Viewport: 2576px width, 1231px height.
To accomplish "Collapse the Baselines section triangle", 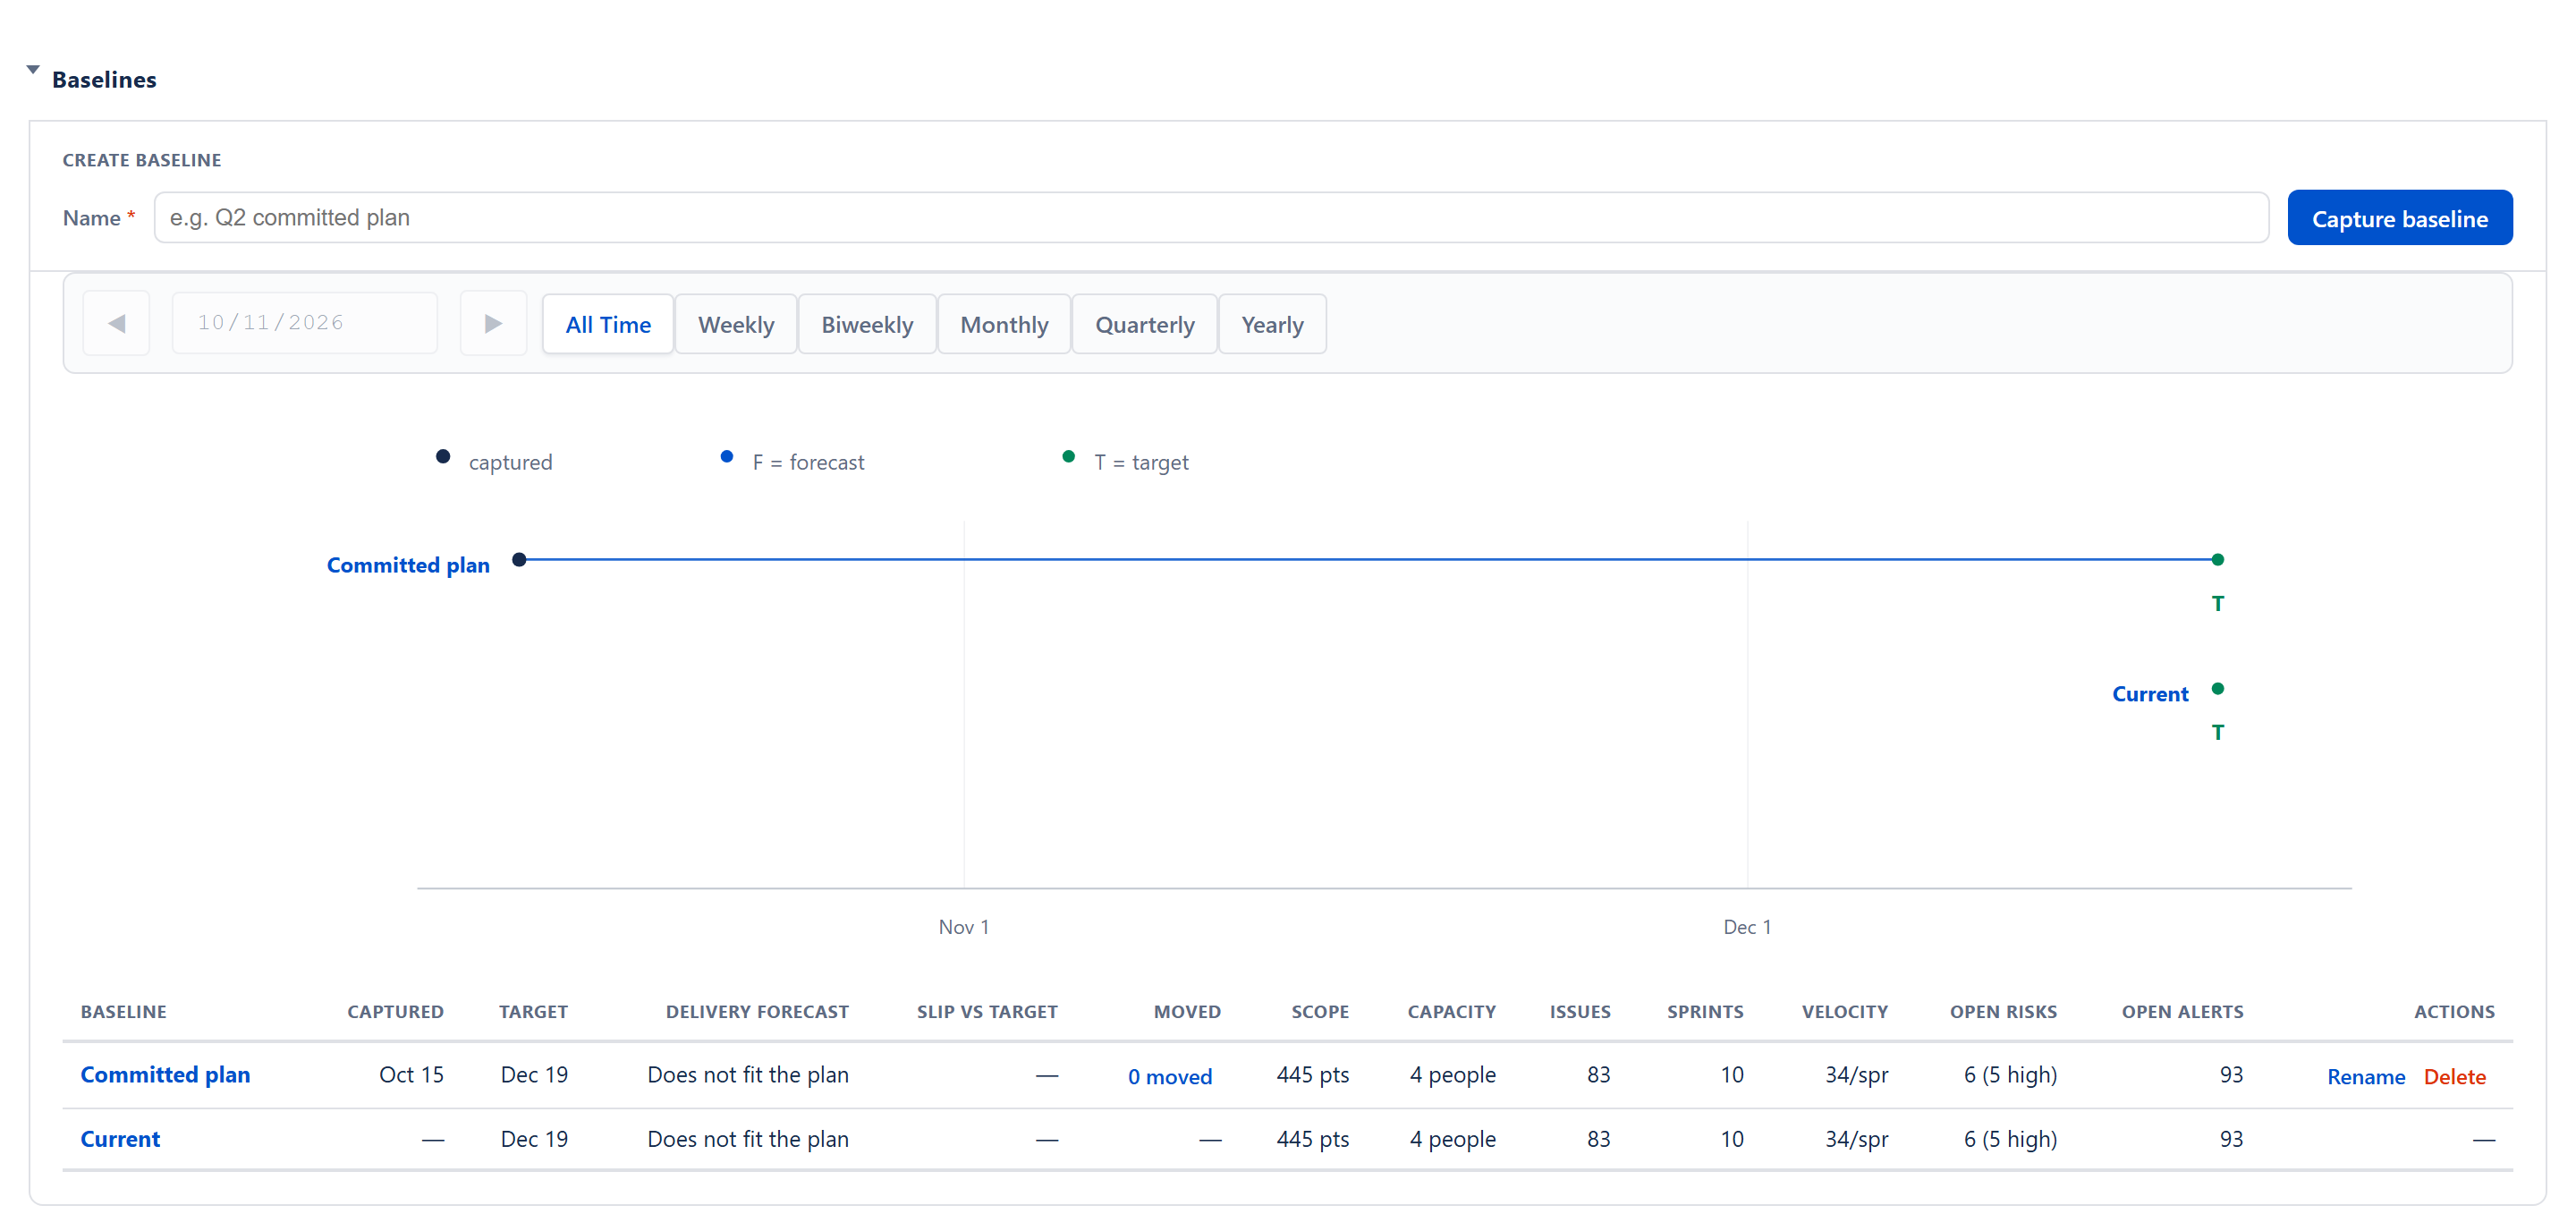I will (x=33, y=70).
